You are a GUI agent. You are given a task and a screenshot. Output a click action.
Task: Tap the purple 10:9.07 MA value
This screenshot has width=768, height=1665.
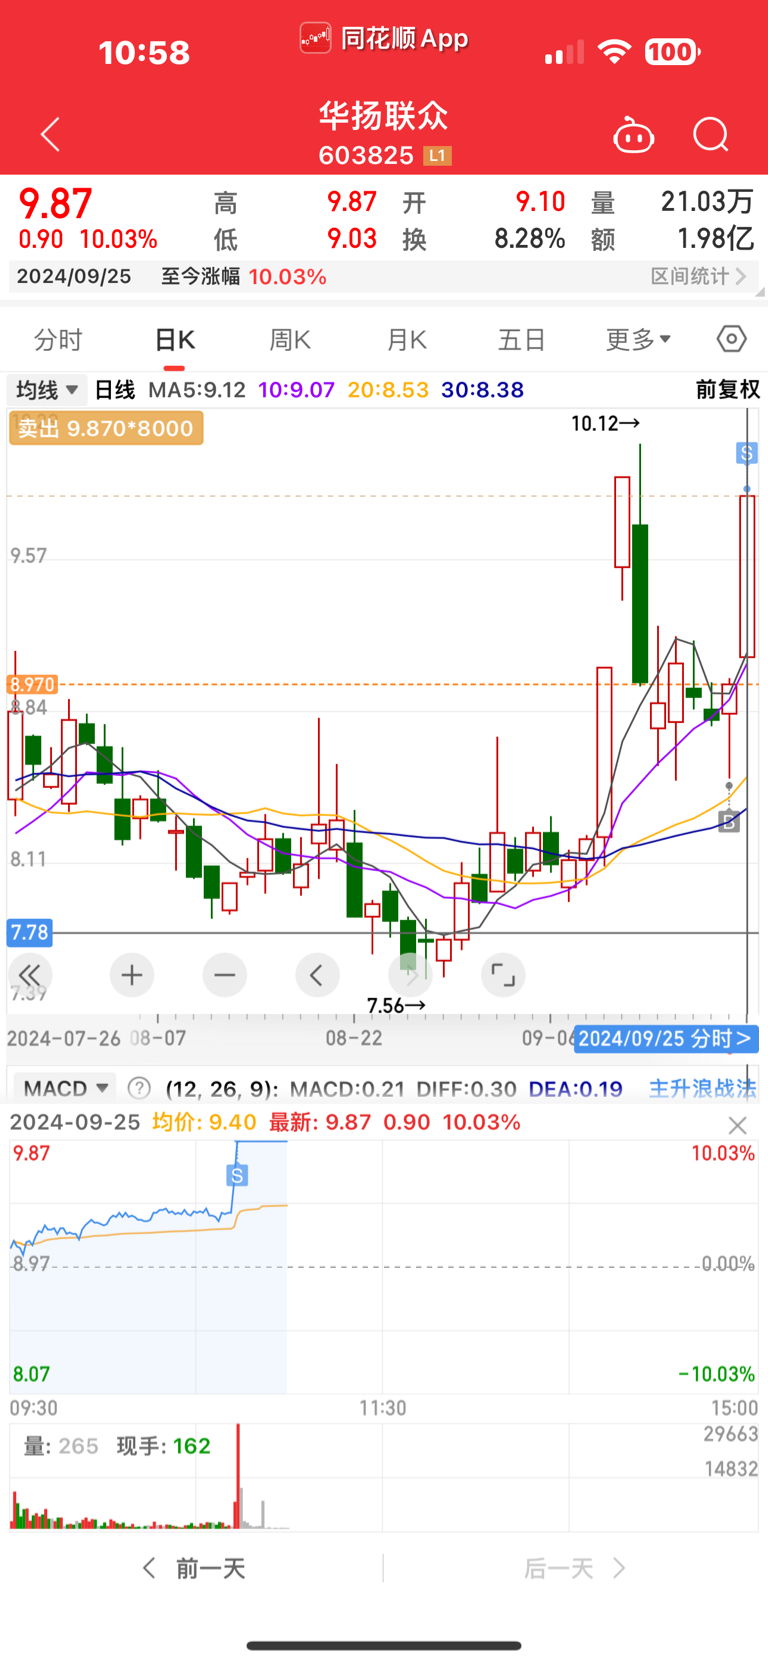pyautogui.click(x=296, y=390)
